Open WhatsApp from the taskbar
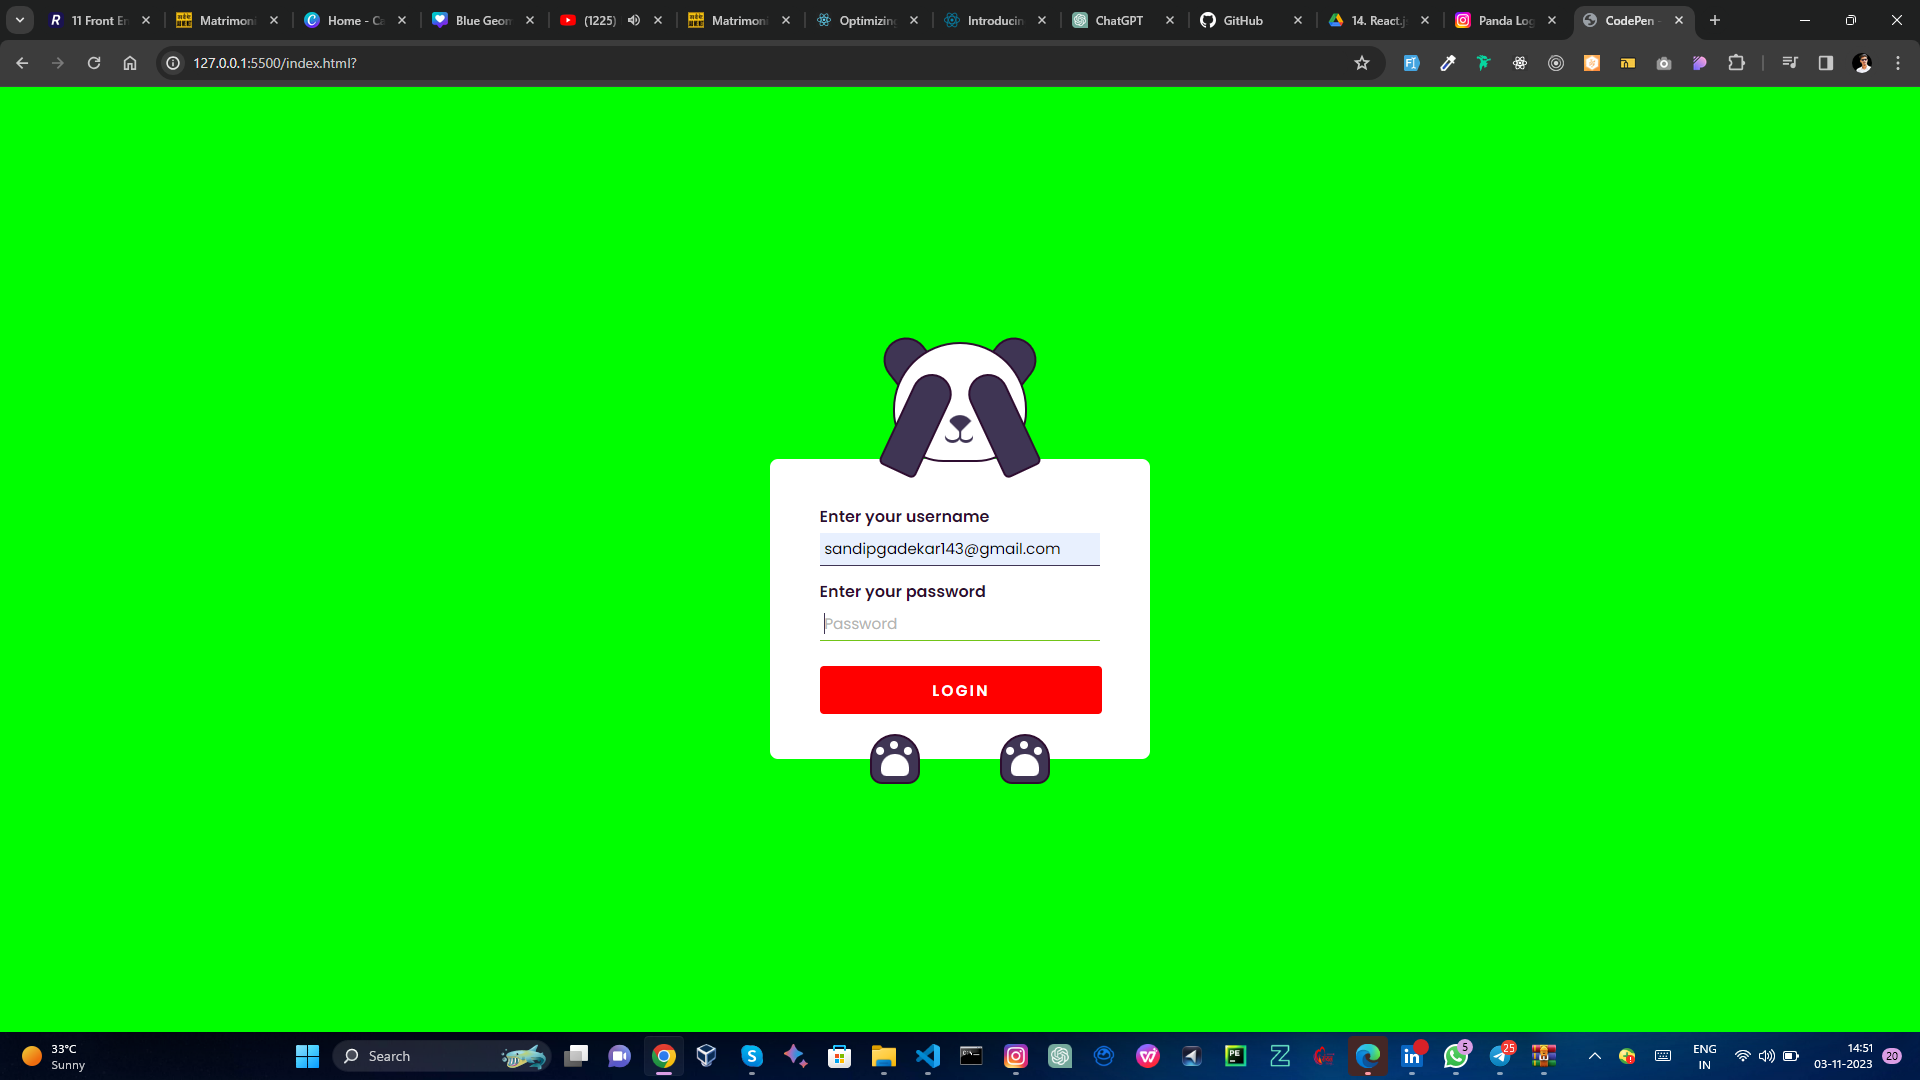 (x=1457, y=1056)
